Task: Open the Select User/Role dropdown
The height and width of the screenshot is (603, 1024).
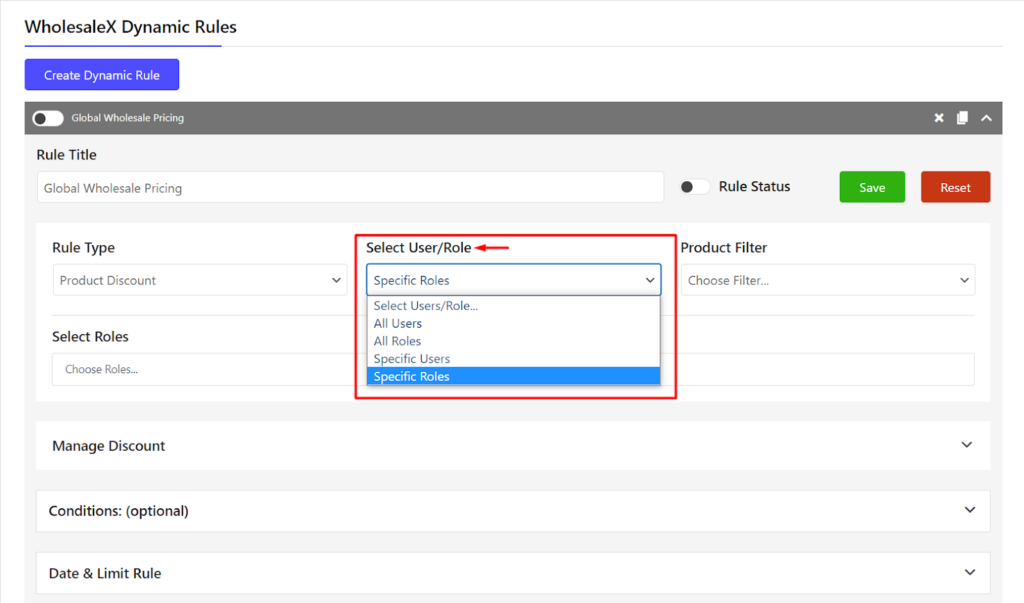Action: (x=513, y=280)
